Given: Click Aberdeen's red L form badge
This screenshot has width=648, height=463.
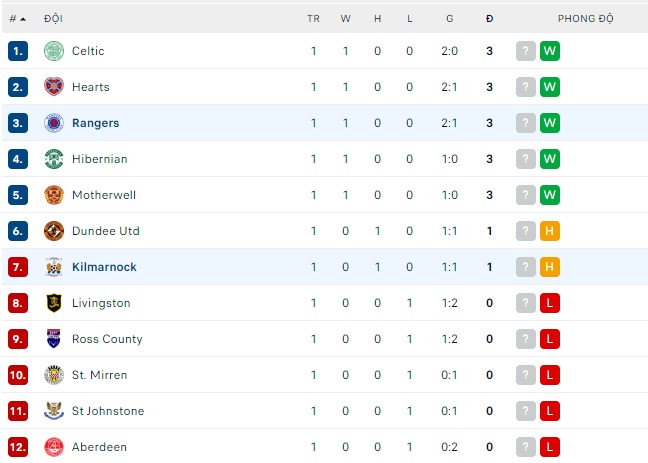Looking at the screenshot, I should click(x=549, y=447).
